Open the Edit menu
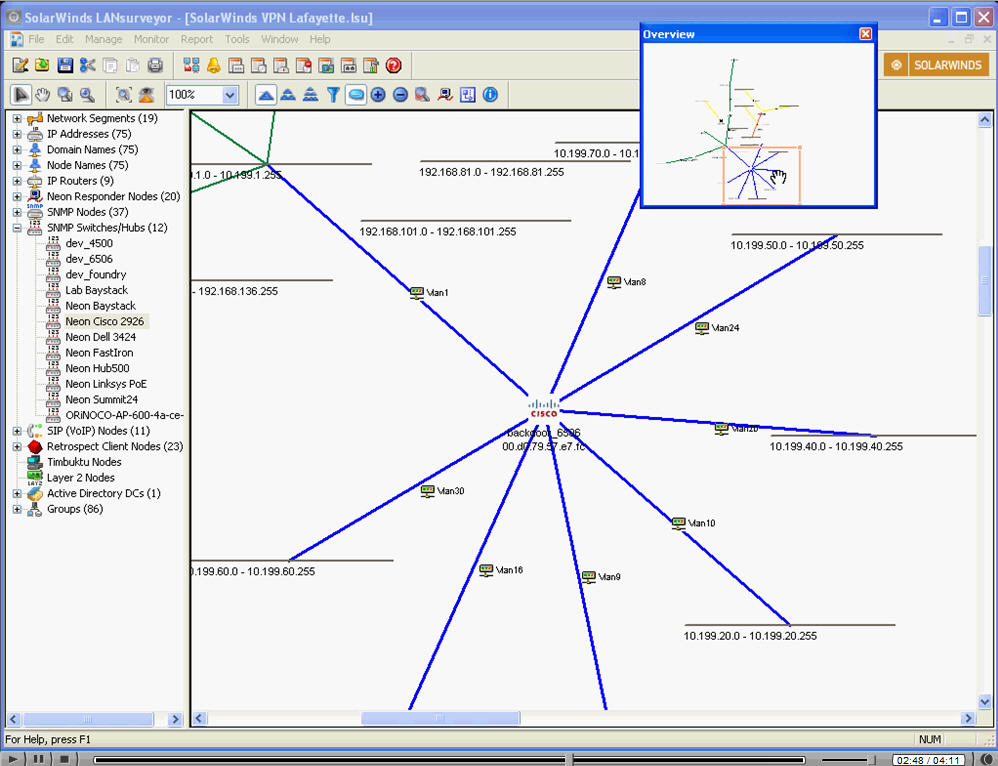Viewport: 998px width, 766px height. [x=64, y=39]
